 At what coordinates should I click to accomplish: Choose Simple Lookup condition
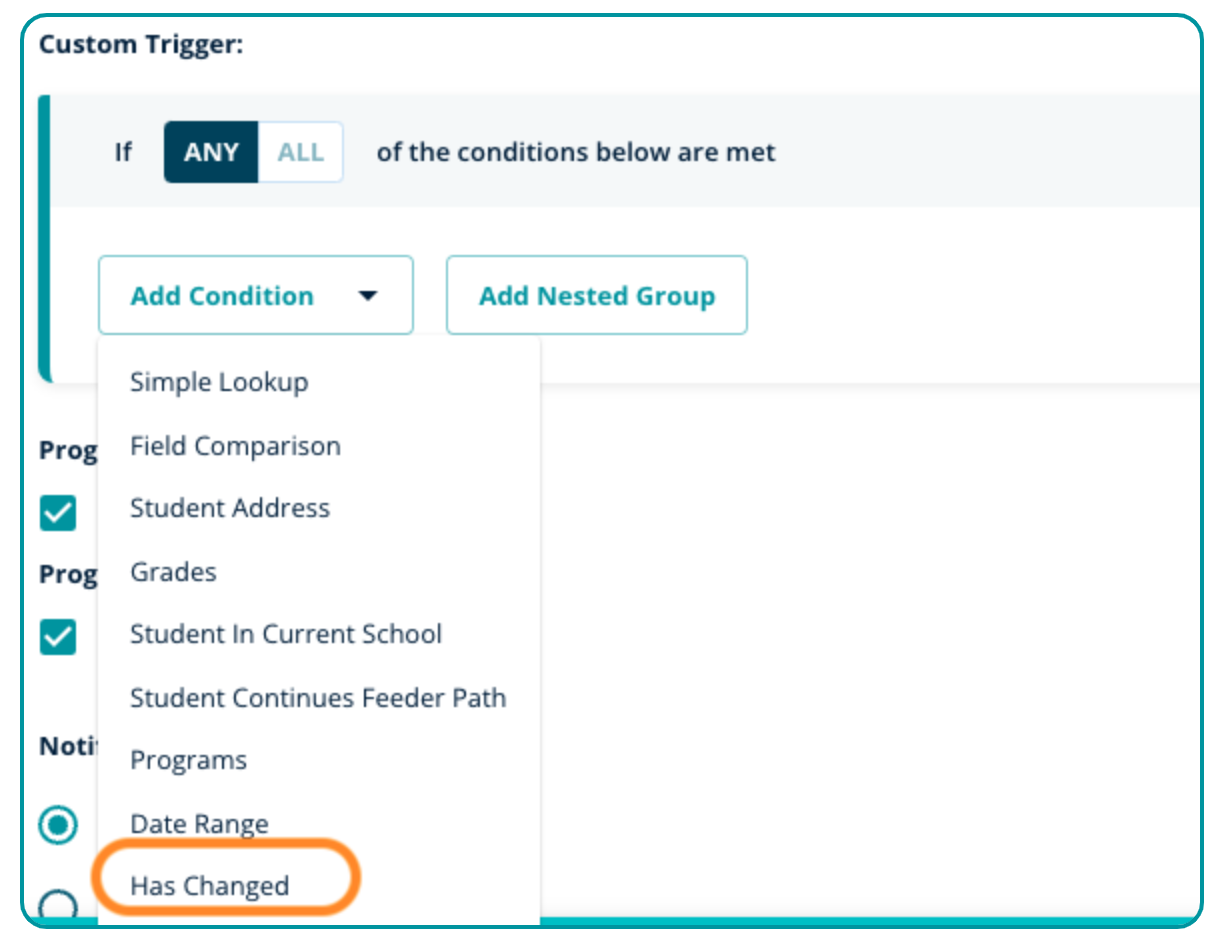tap(219, 382)
